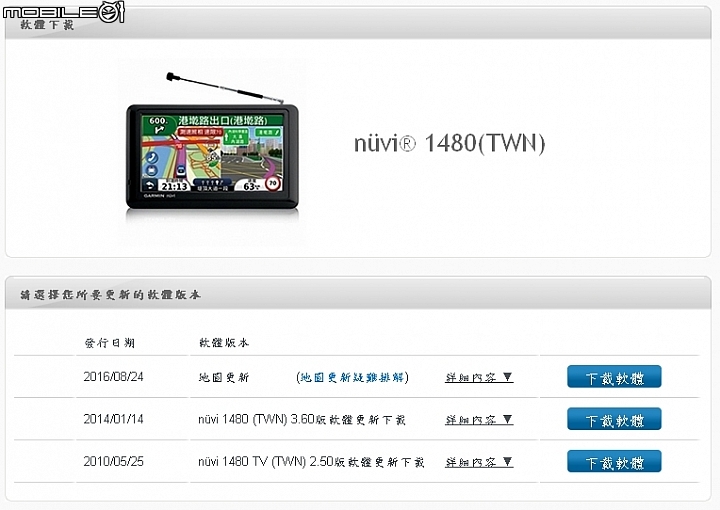Click the nüvi® 1480(TWN) product title
Screen dimensions: 720x510
pos(450,143)
